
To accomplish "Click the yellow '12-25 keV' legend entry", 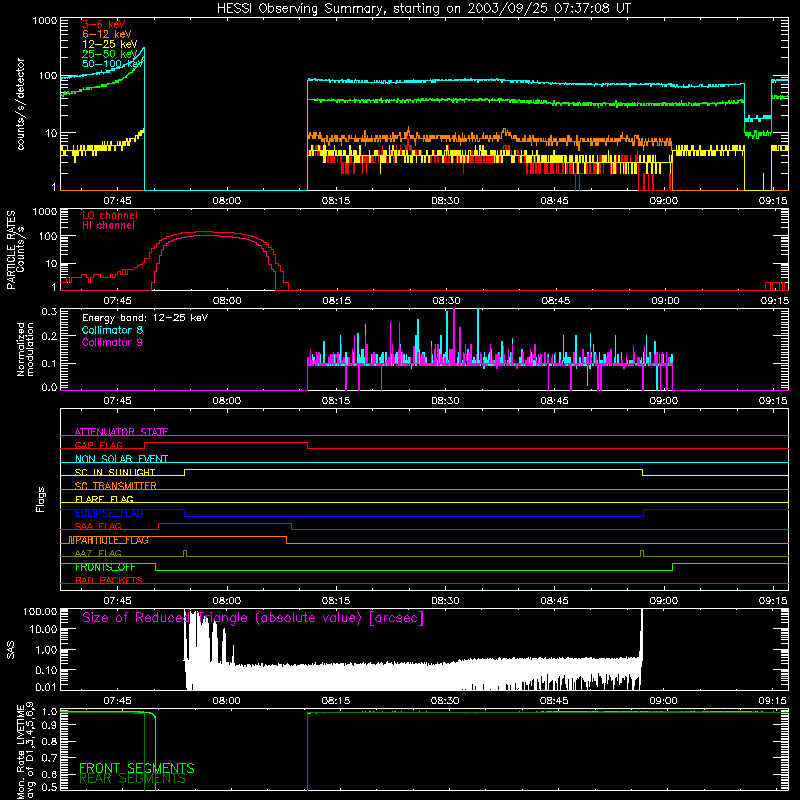I will point(109,44).
